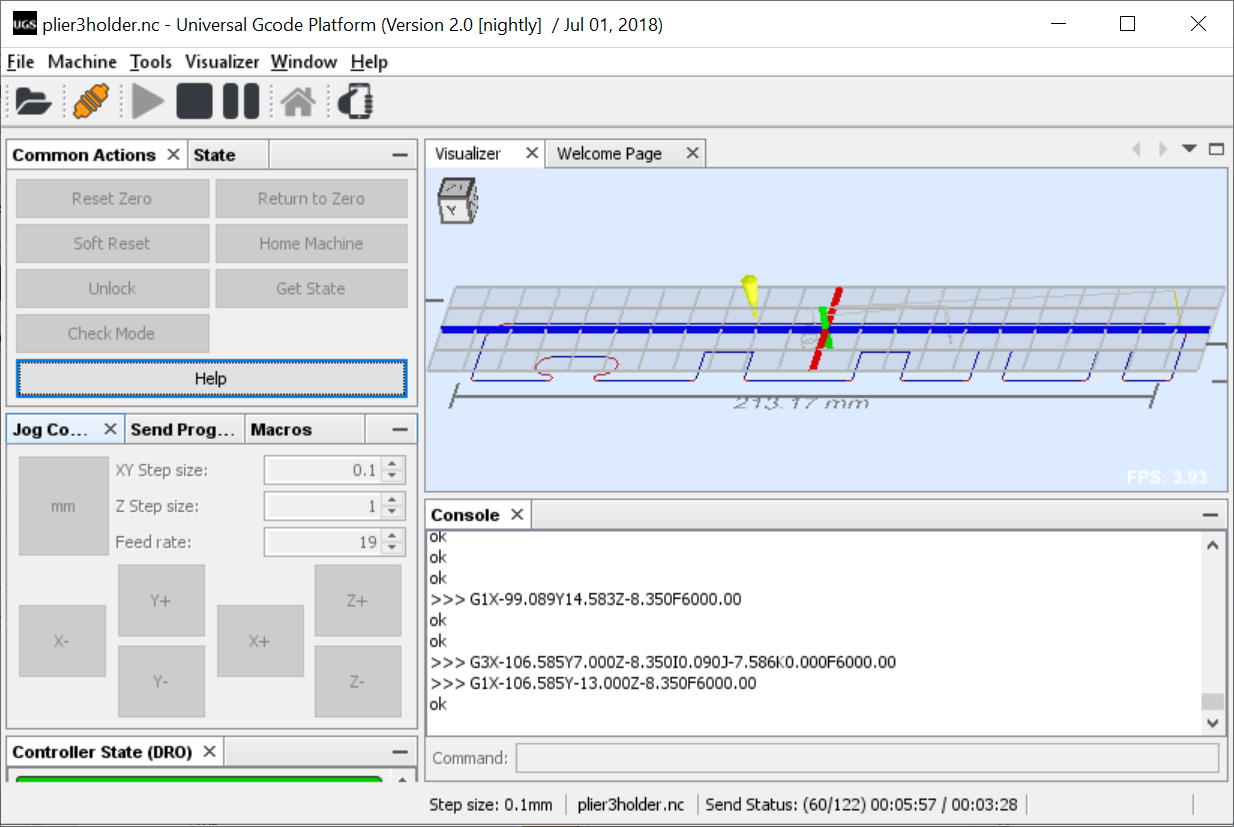The image size is (1234, 827).
Task: Open the editor documents list dropdown arrow
Action: [x=1189, y=149]
